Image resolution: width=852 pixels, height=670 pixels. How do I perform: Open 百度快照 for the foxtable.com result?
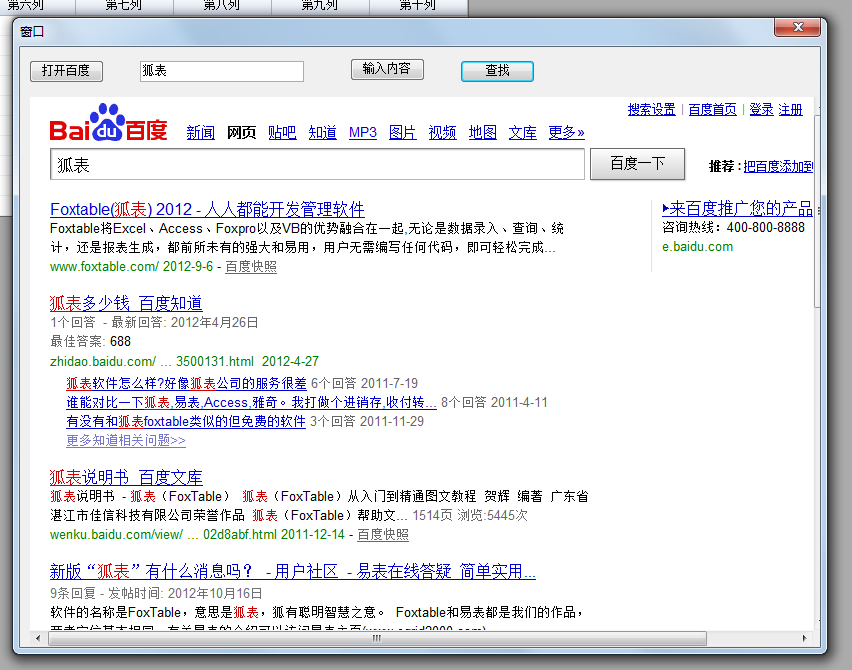[x=251, y=267]
